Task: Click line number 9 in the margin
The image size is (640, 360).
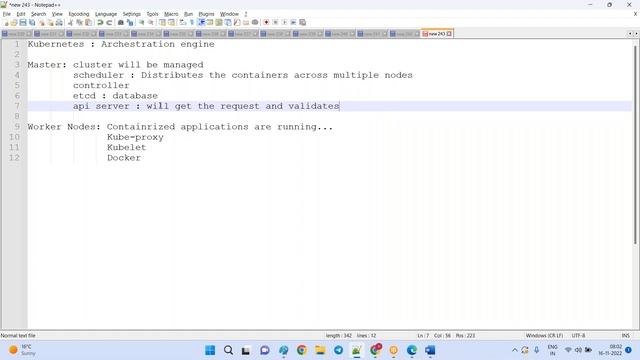Action: [x=17, y=127]
